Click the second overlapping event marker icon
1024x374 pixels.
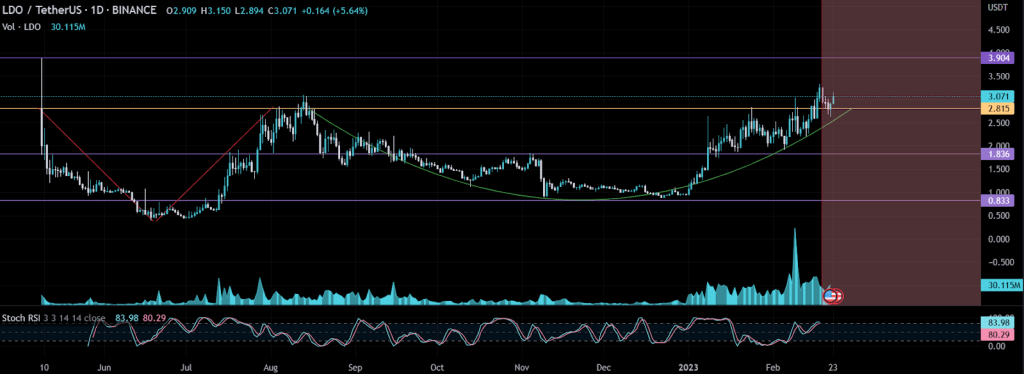coord(839,296)
